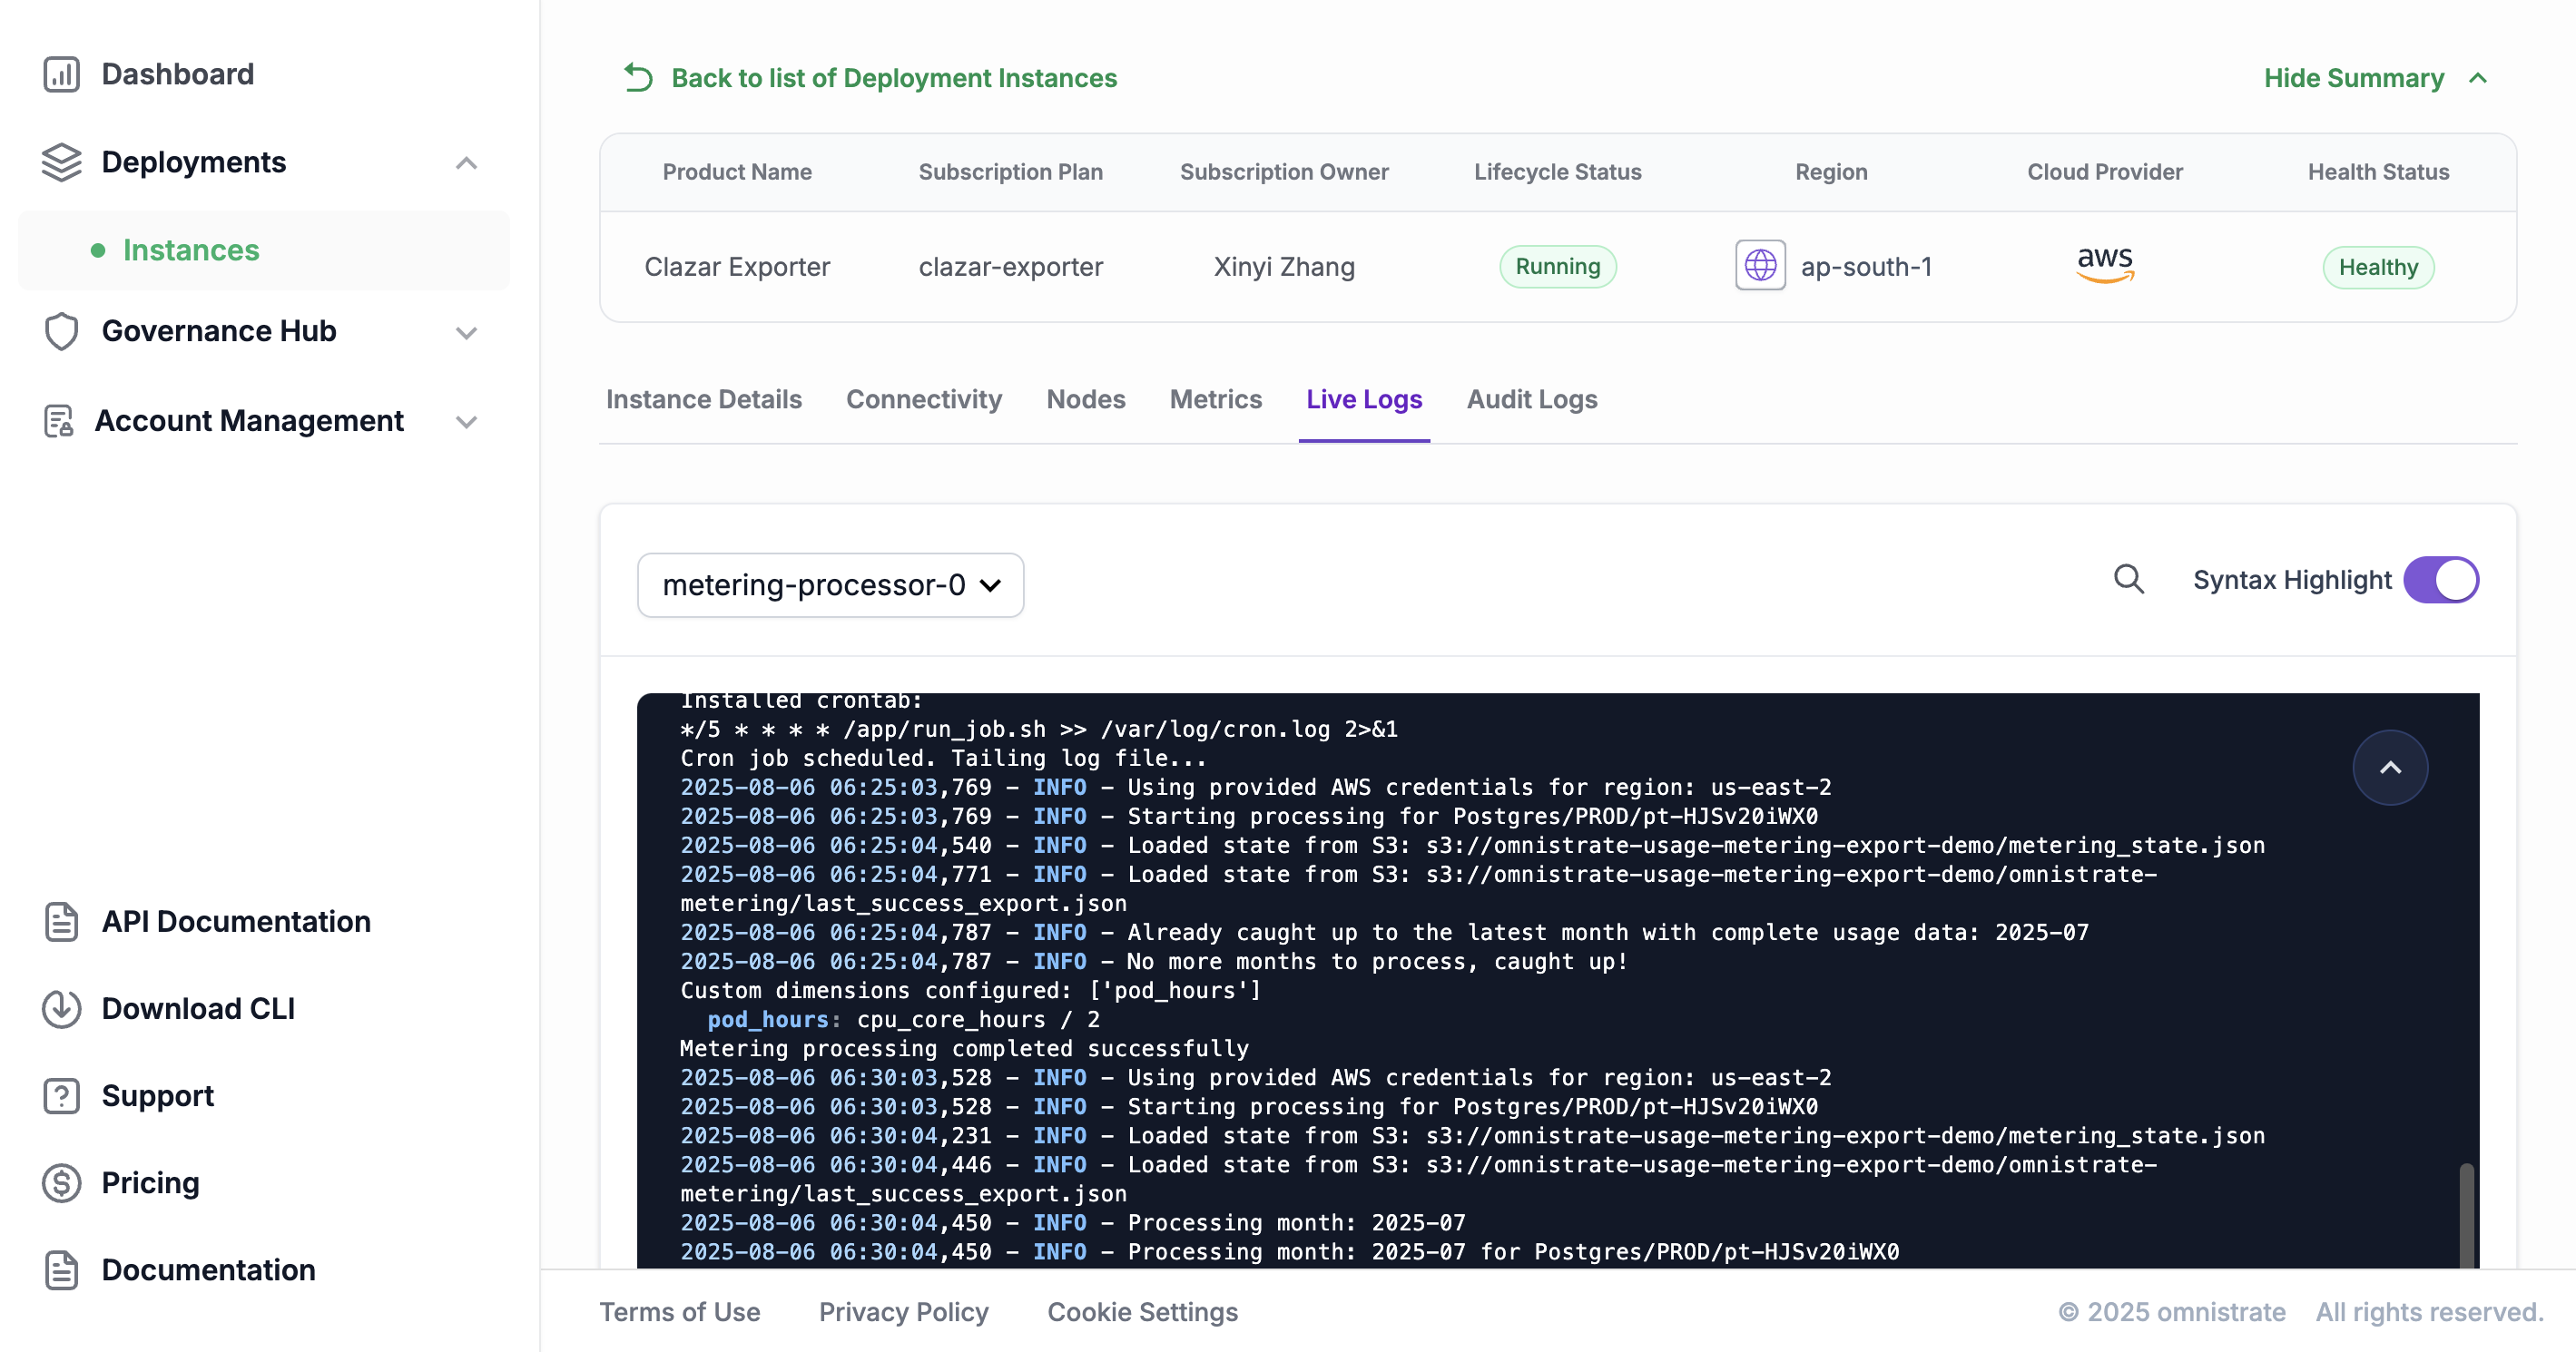
Task: Open Cookie Settings in the footer
Action: tap(1143, 1311)
